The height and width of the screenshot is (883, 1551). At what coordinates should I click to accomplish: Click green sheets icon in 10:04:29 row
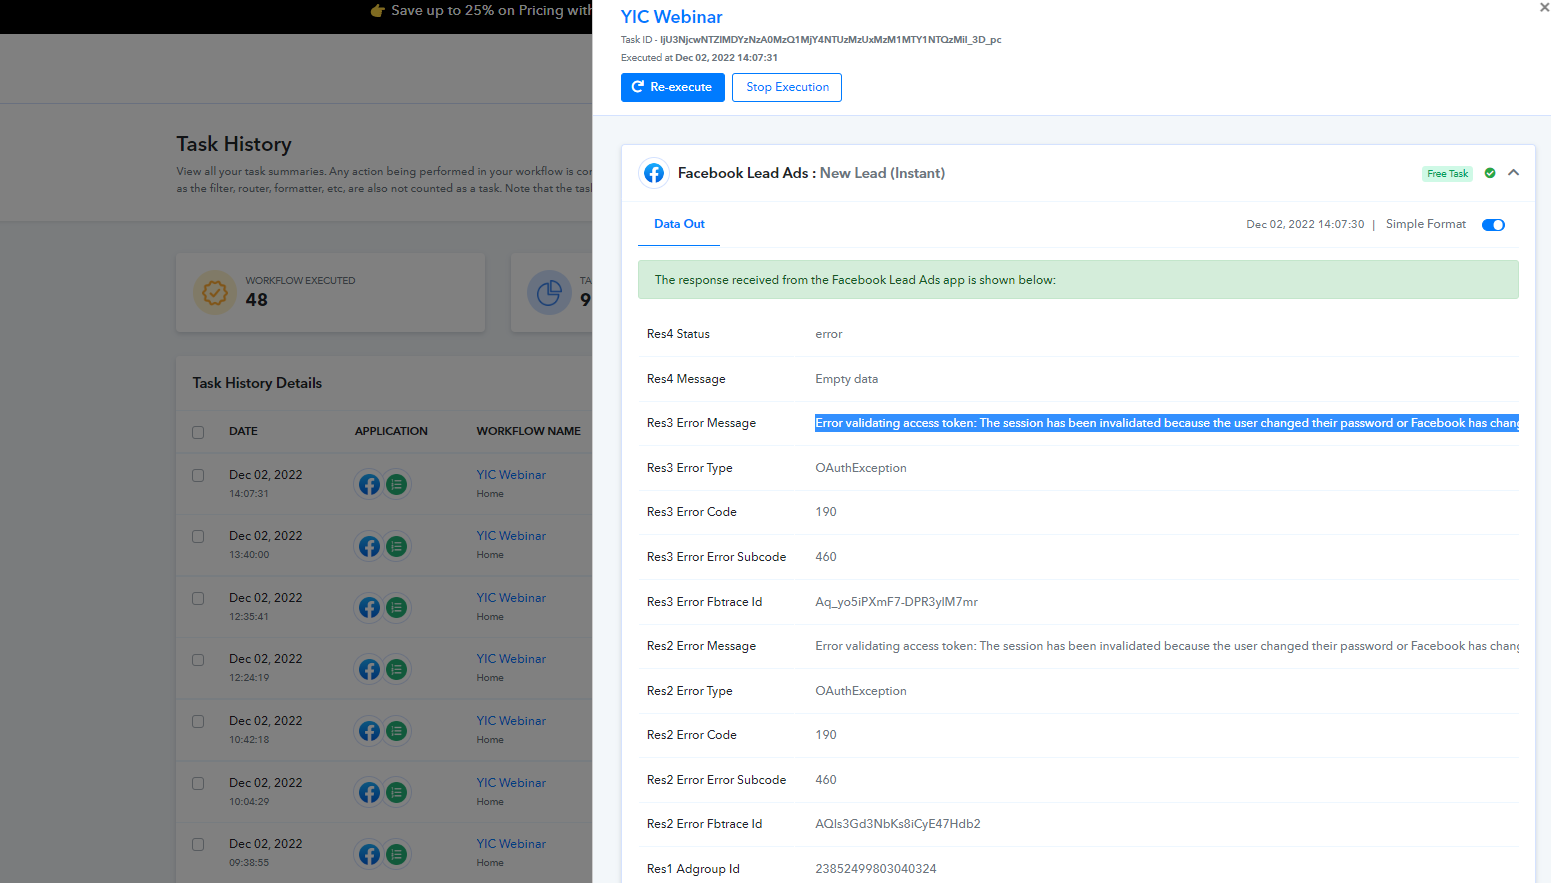click(x=397, y=793)
